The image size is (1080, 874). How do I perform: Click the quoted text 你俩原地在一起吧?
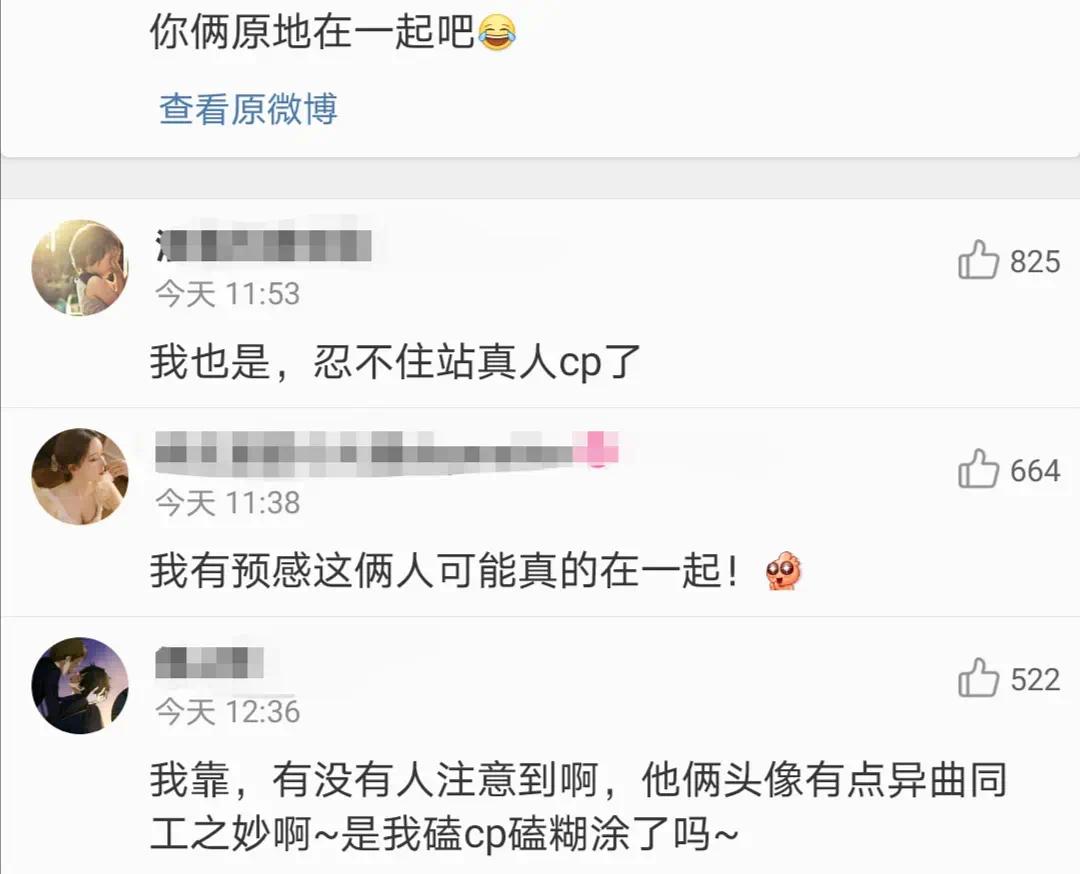coord(313,32)
